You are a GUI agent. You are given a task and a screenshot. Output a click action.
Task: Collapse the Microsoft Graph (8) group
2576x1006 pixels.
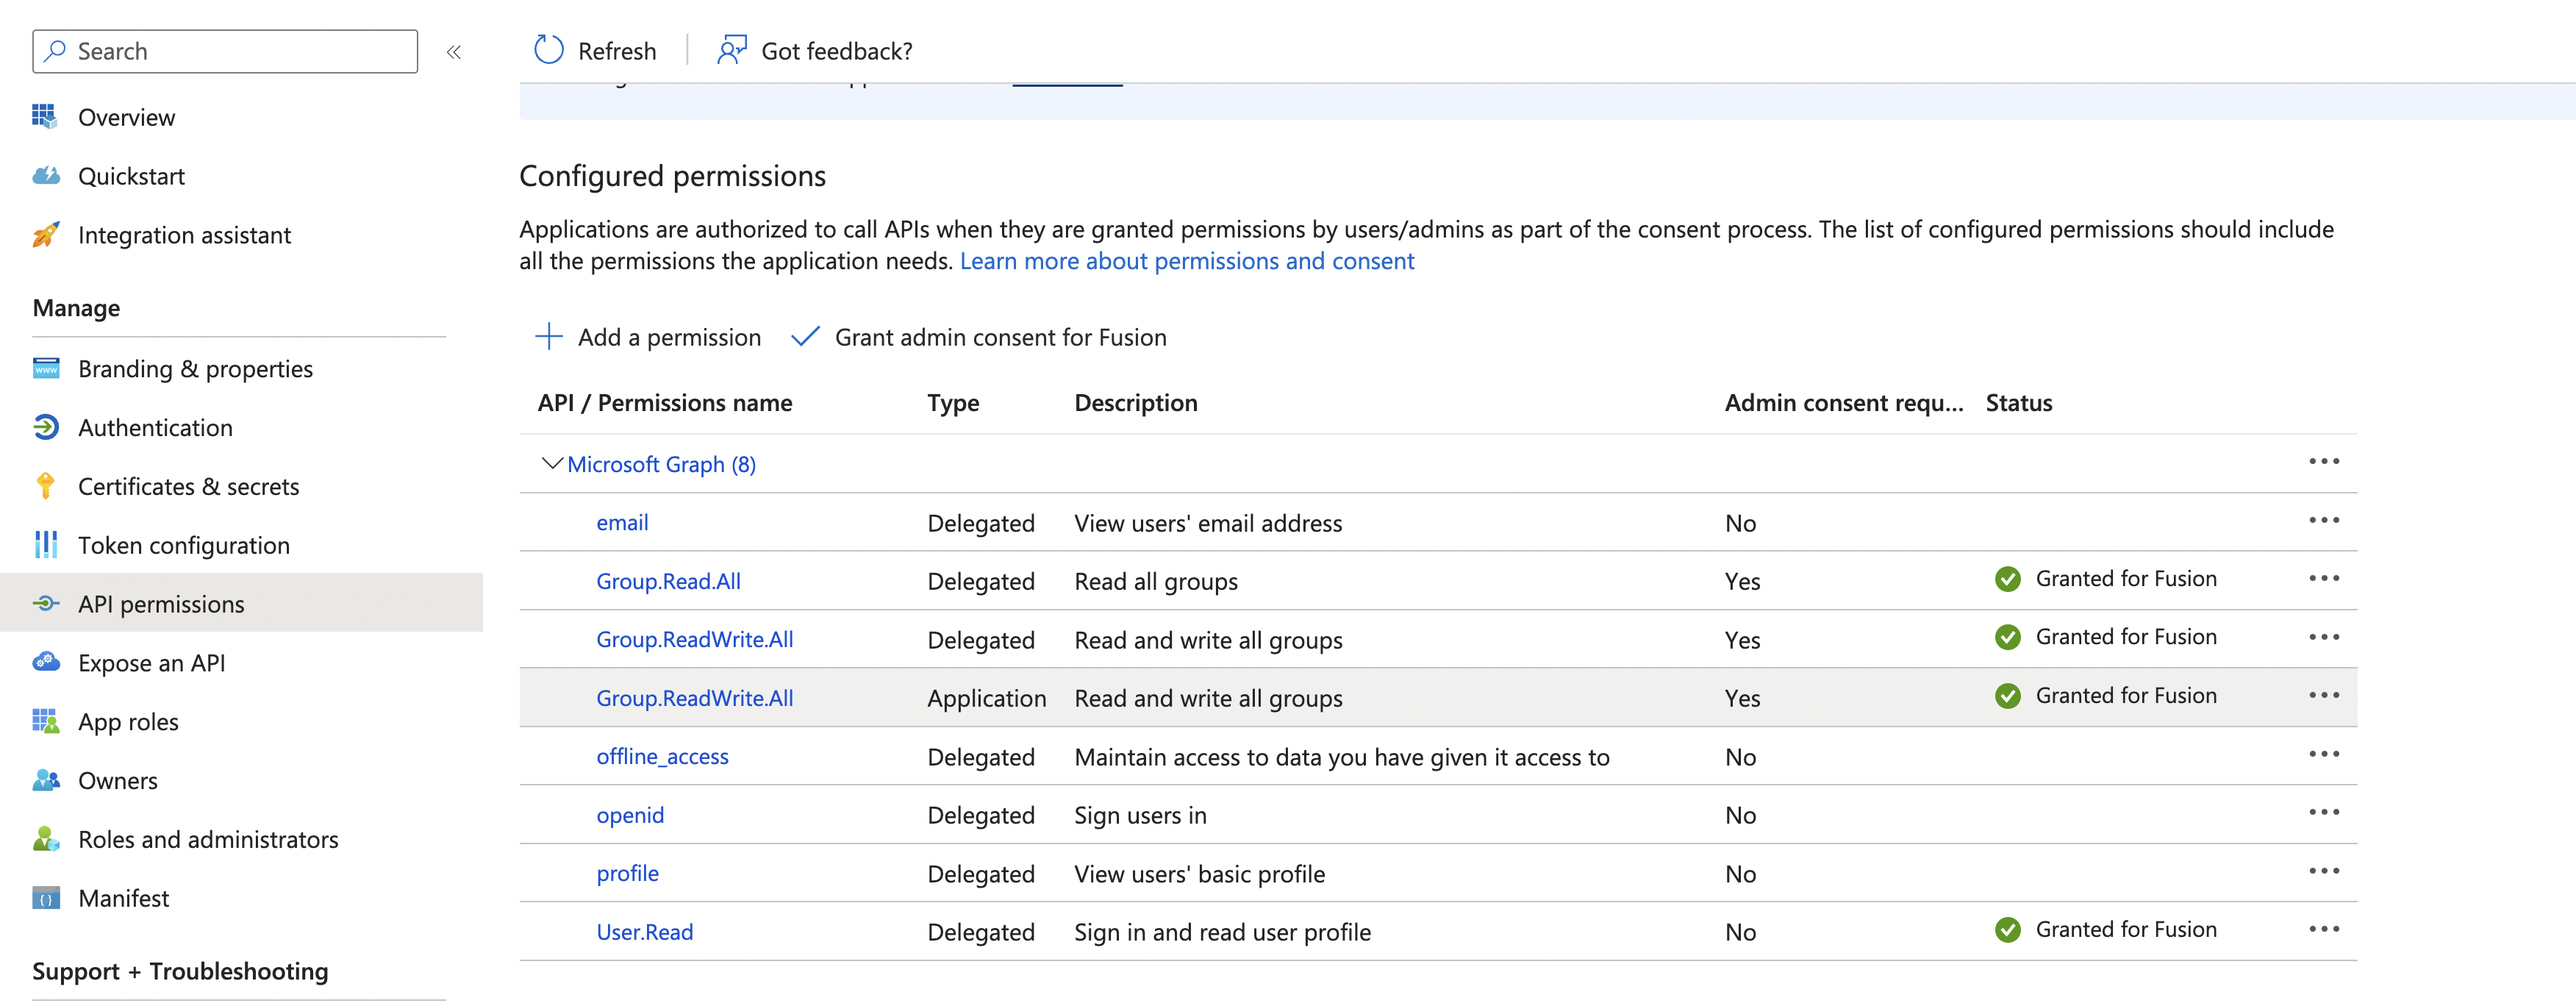[551, 463]
